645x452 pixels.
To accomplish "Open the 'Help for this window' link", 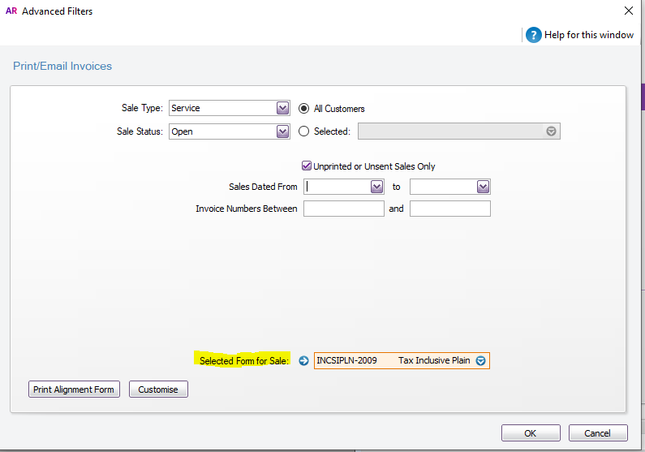I will click(x=589, y=35).
